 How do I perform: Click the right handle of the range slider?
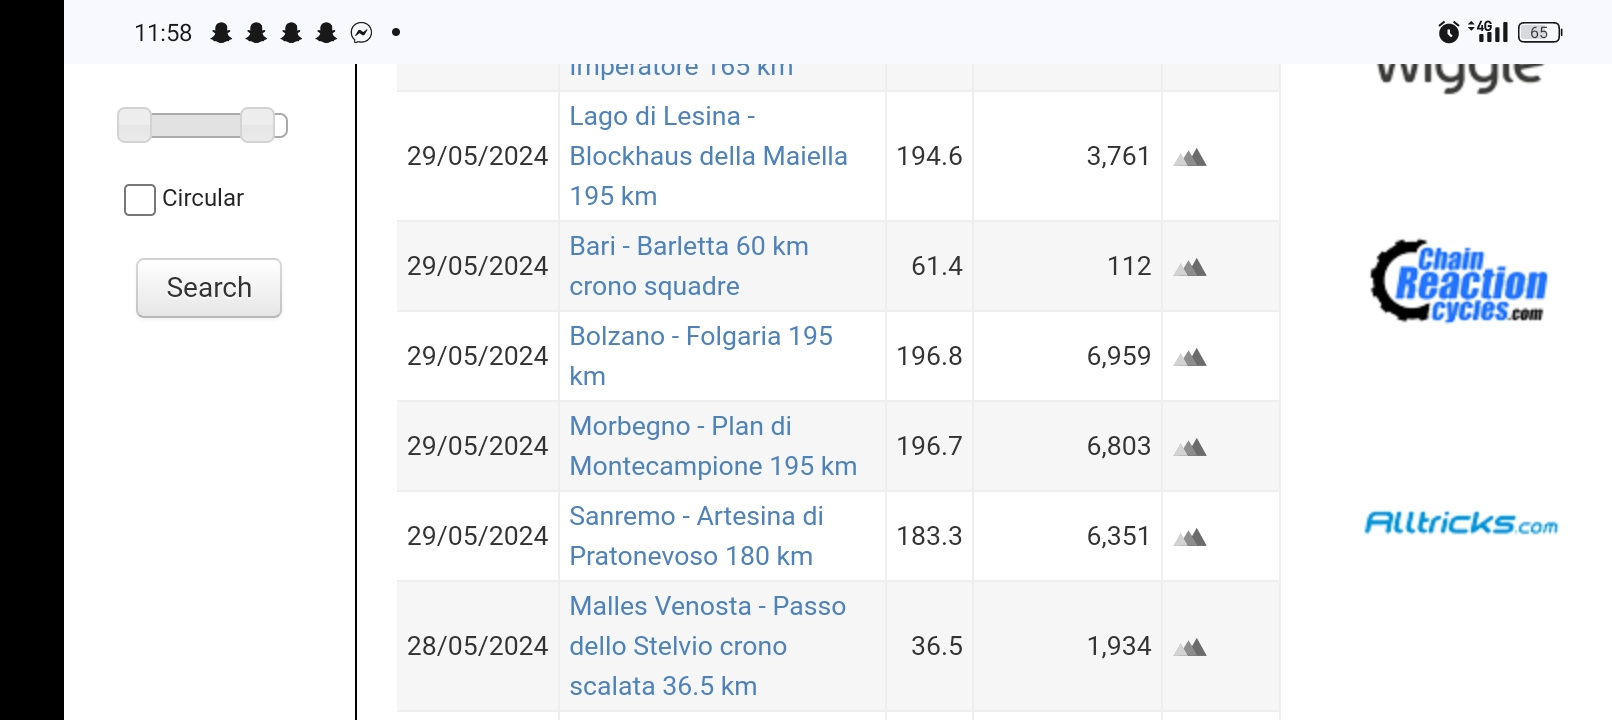pyautogui.click(x=257, y=125)
